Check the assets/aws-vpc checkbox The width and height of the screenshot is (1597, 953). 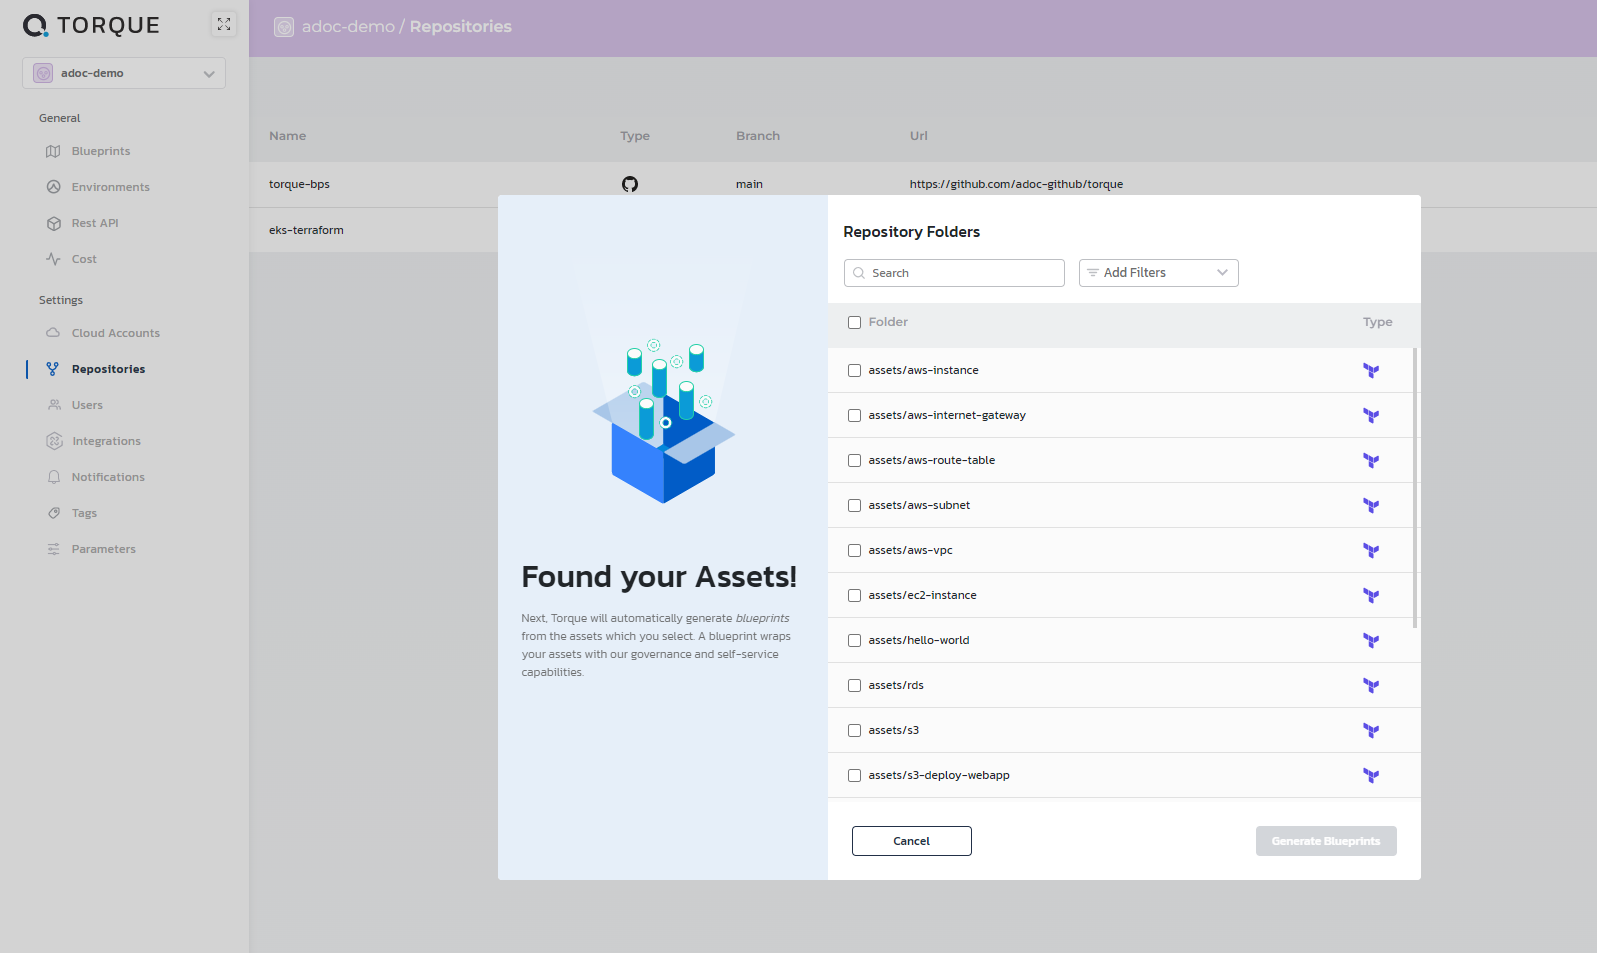pyautogui.click(x=854, y=550)
